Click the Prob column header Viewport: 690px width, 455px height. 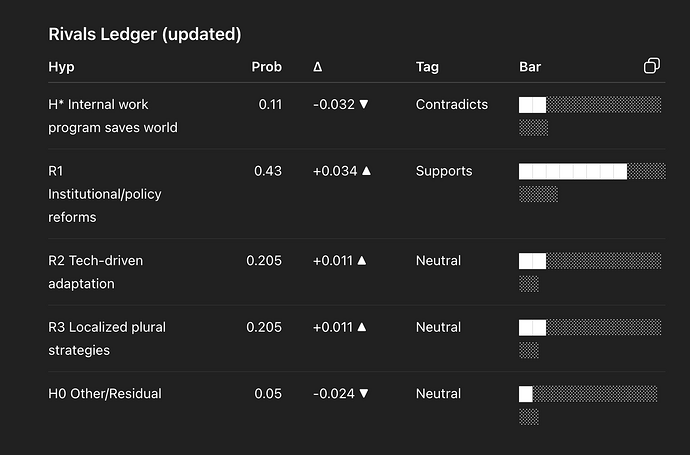tap(266, 67)
